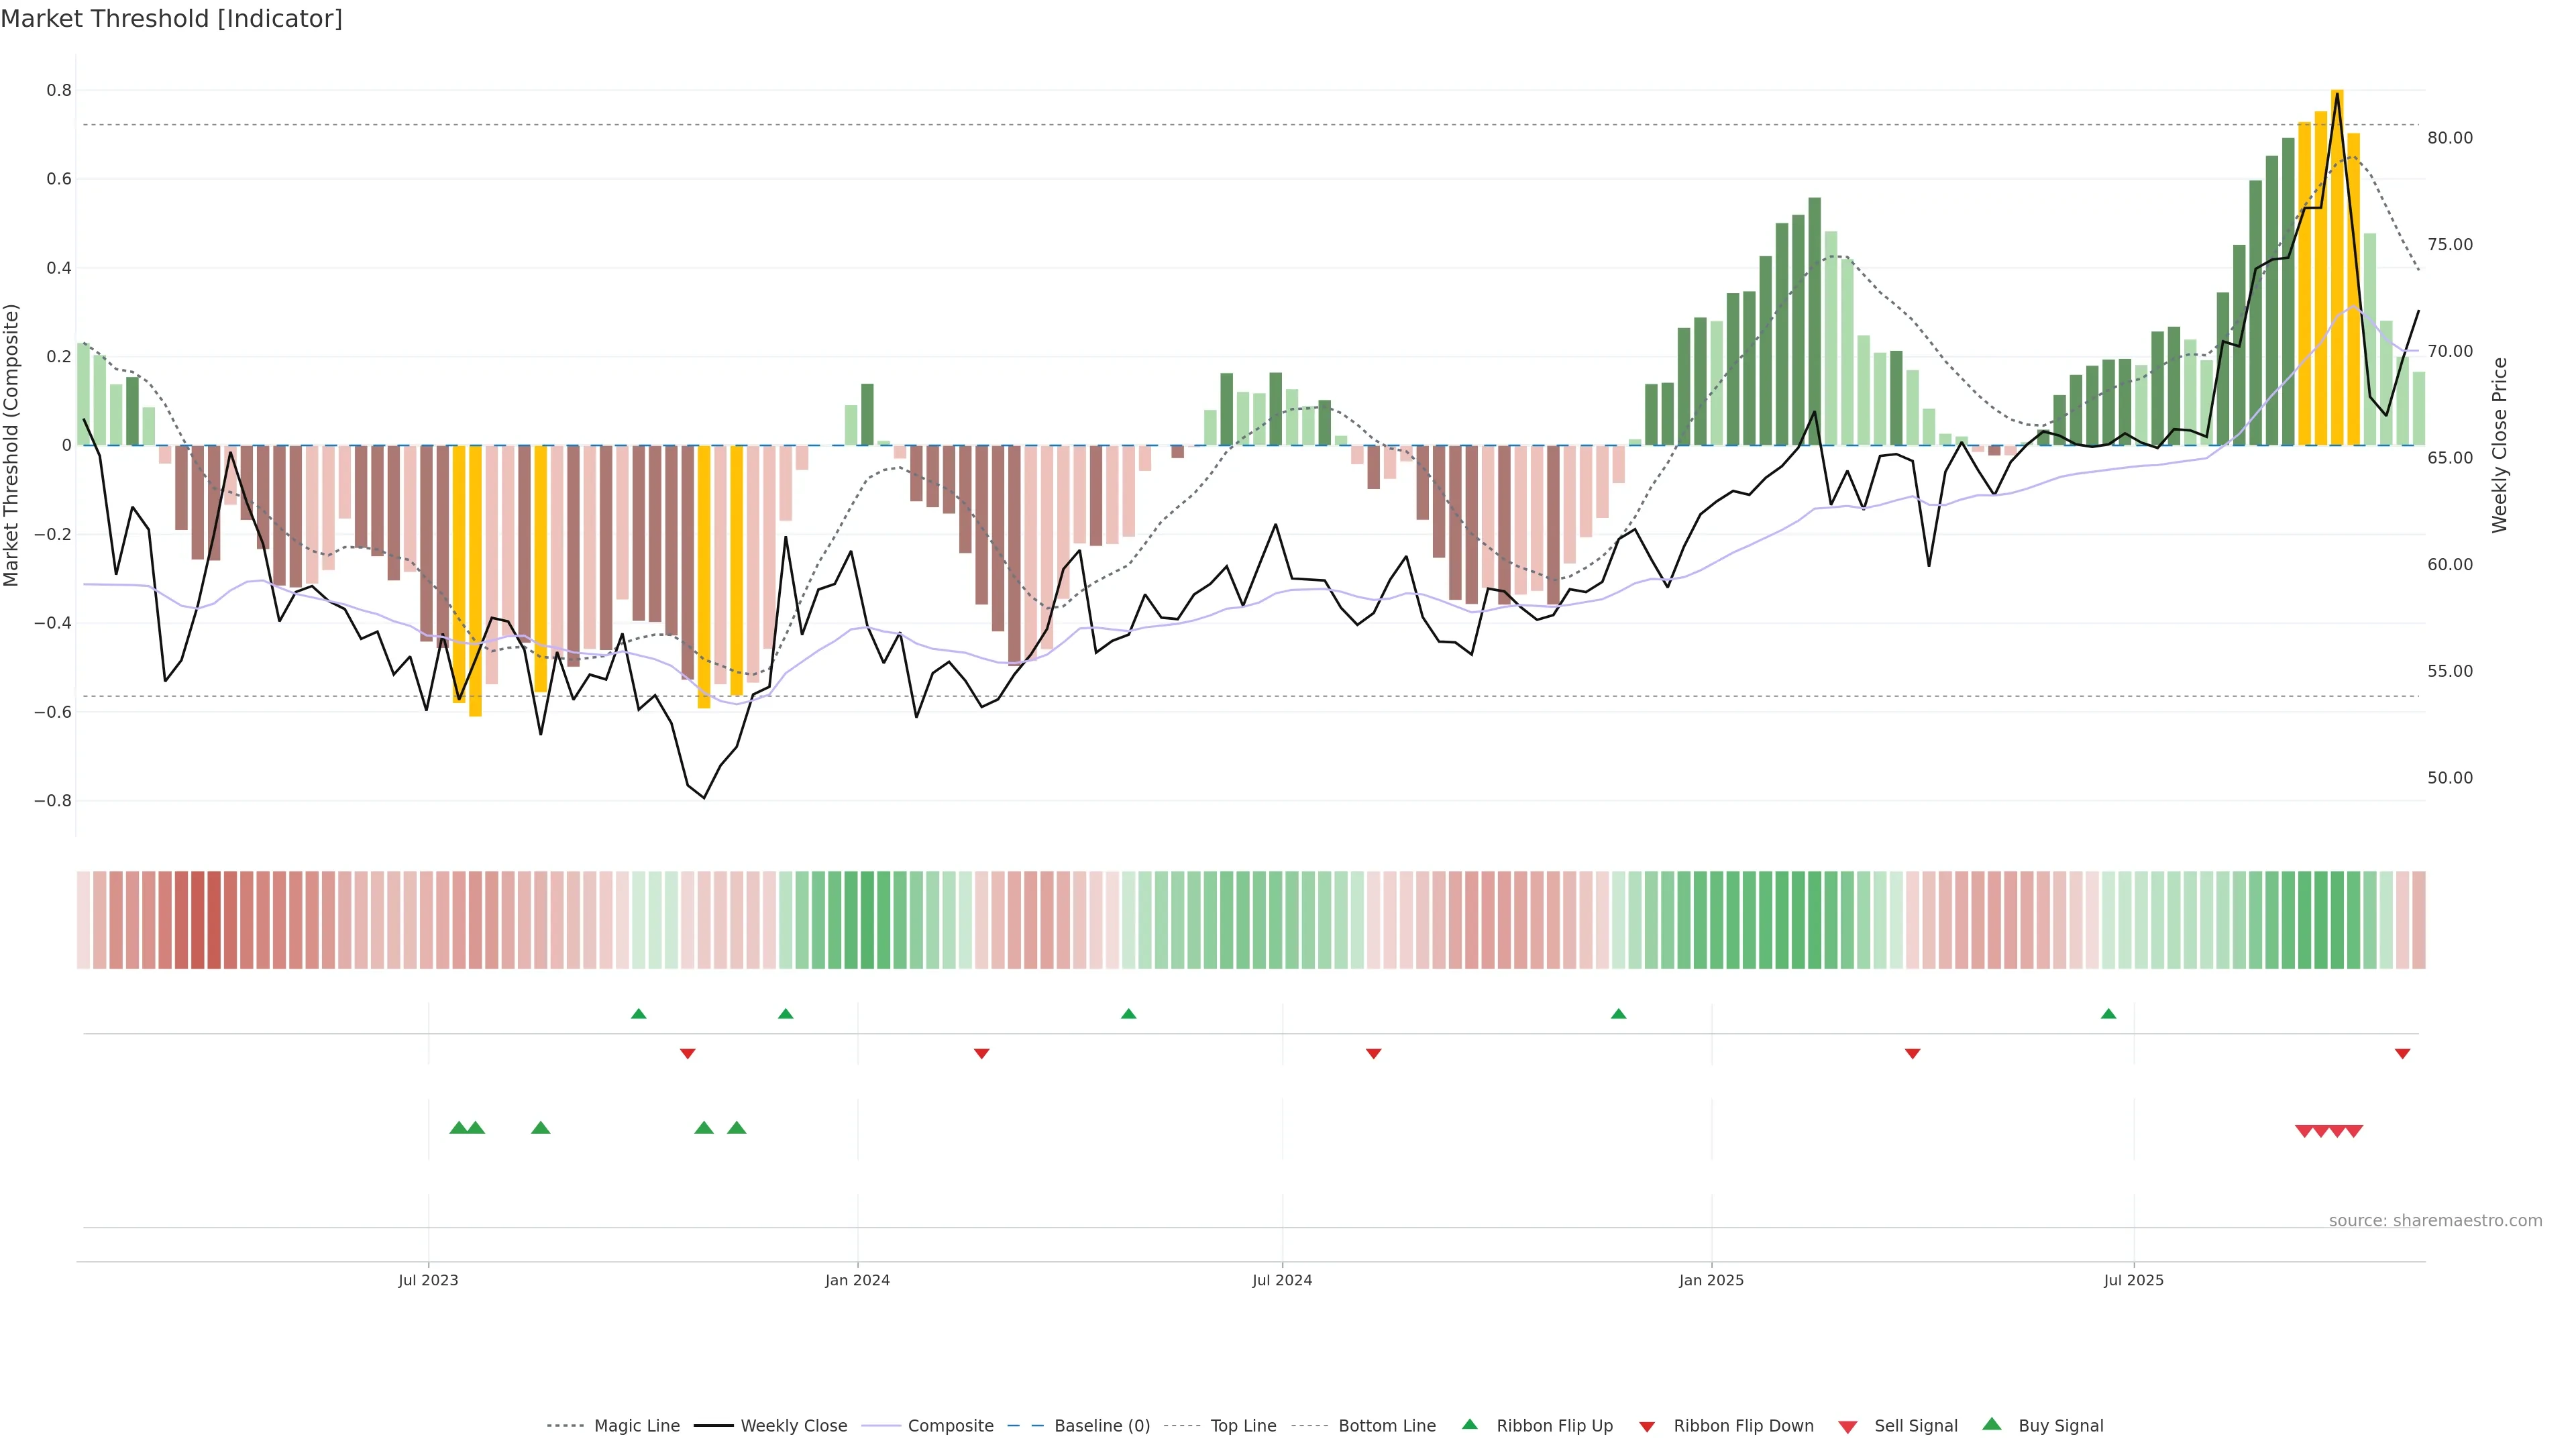The height and width of the screenshot is (1449, 2576).
Task: Click the Ribbon Flip Up marker before Jul 2025
Action: [x=2108, y=1014]
